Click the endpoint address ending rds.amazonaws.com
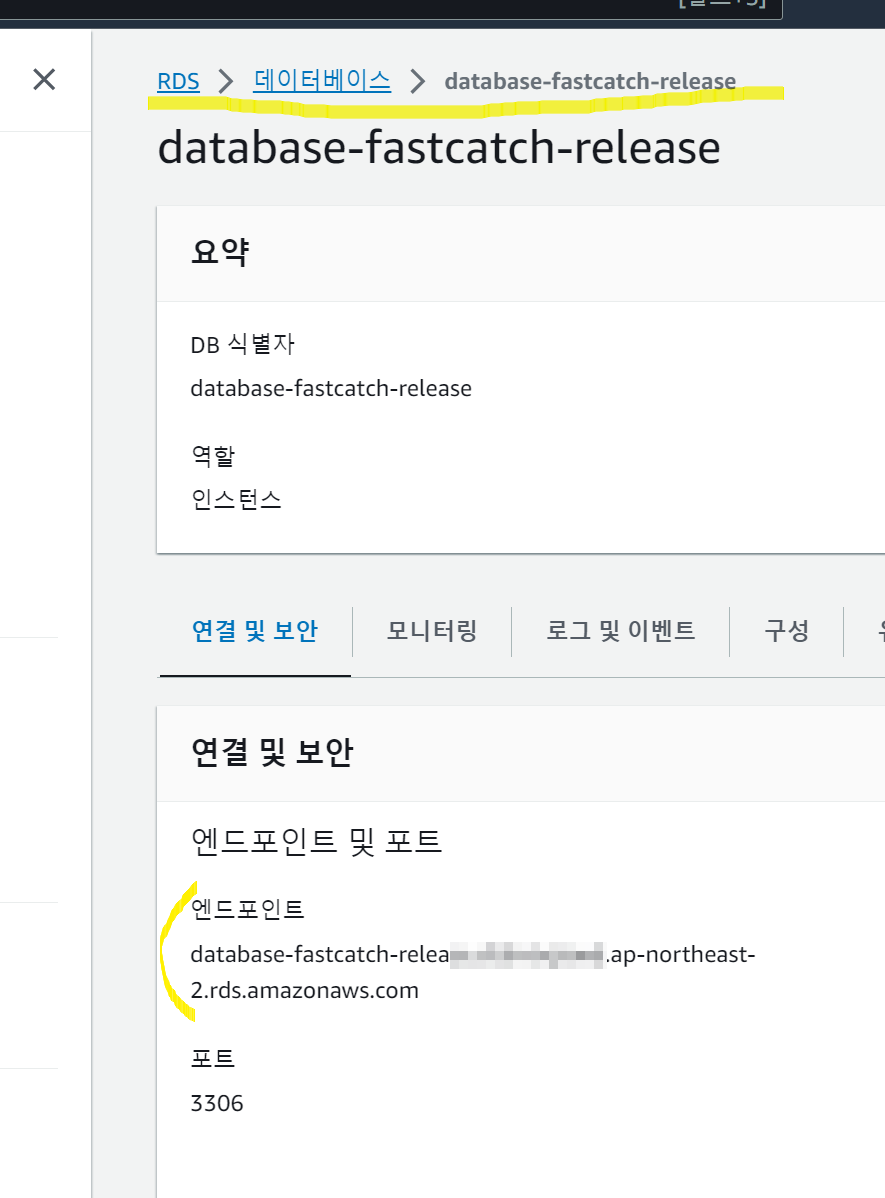 (x=472, y=972)
